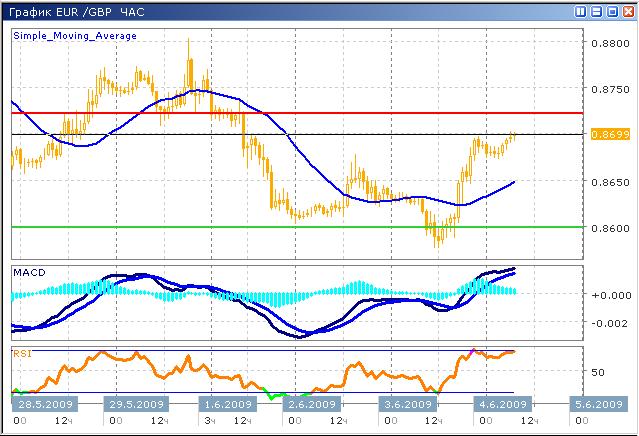Click the pause button in title bar
The width and height of the screenshot is (639, 436).
[582, 11]
